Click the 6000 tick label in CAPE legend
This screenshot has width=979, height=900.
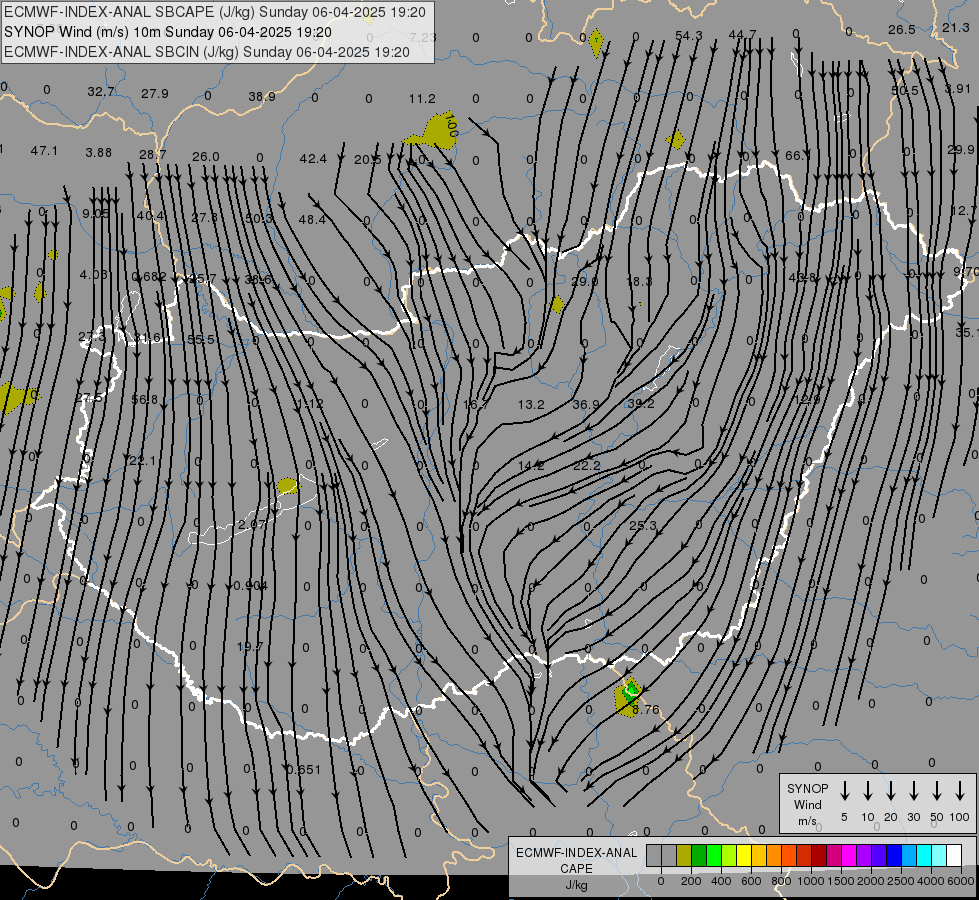pyautogui.click(x=960, y=881)
